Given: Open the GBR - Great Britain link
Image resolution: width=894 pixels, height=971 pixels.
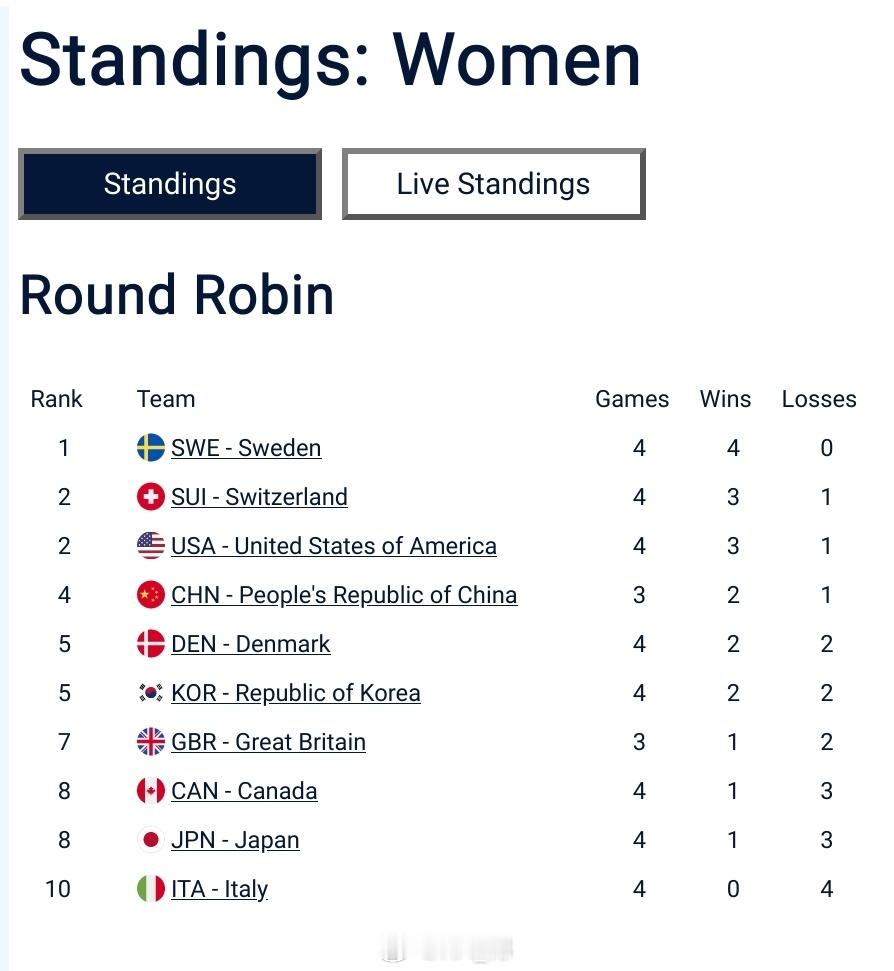Looking at the screenshot, I should coord(268,742).
